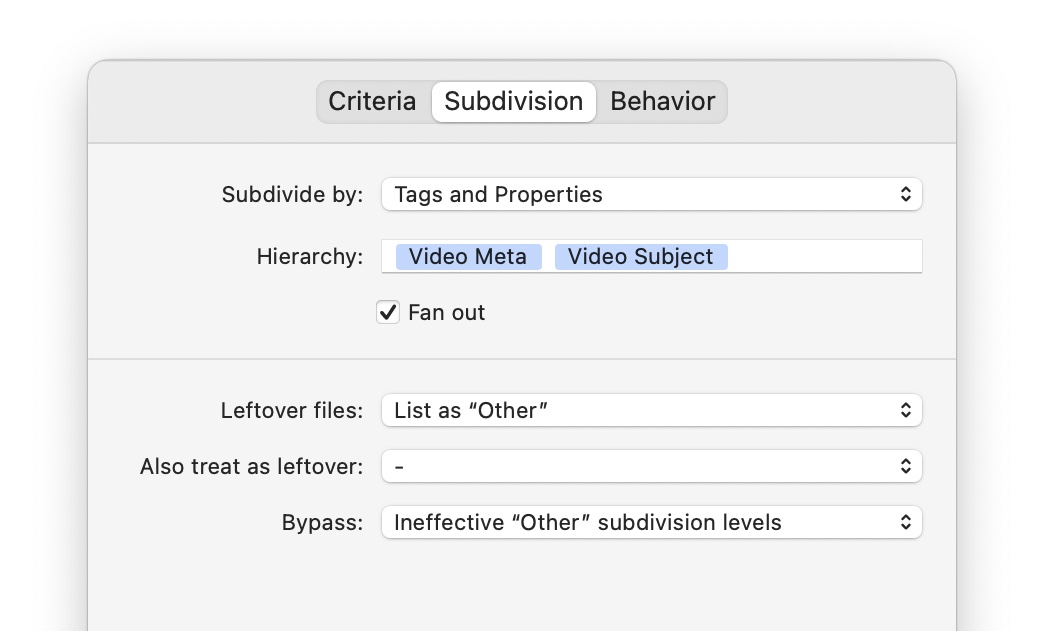1054x631 pixels.
Task: Click the Bypass label text
Action: point(322,522)
